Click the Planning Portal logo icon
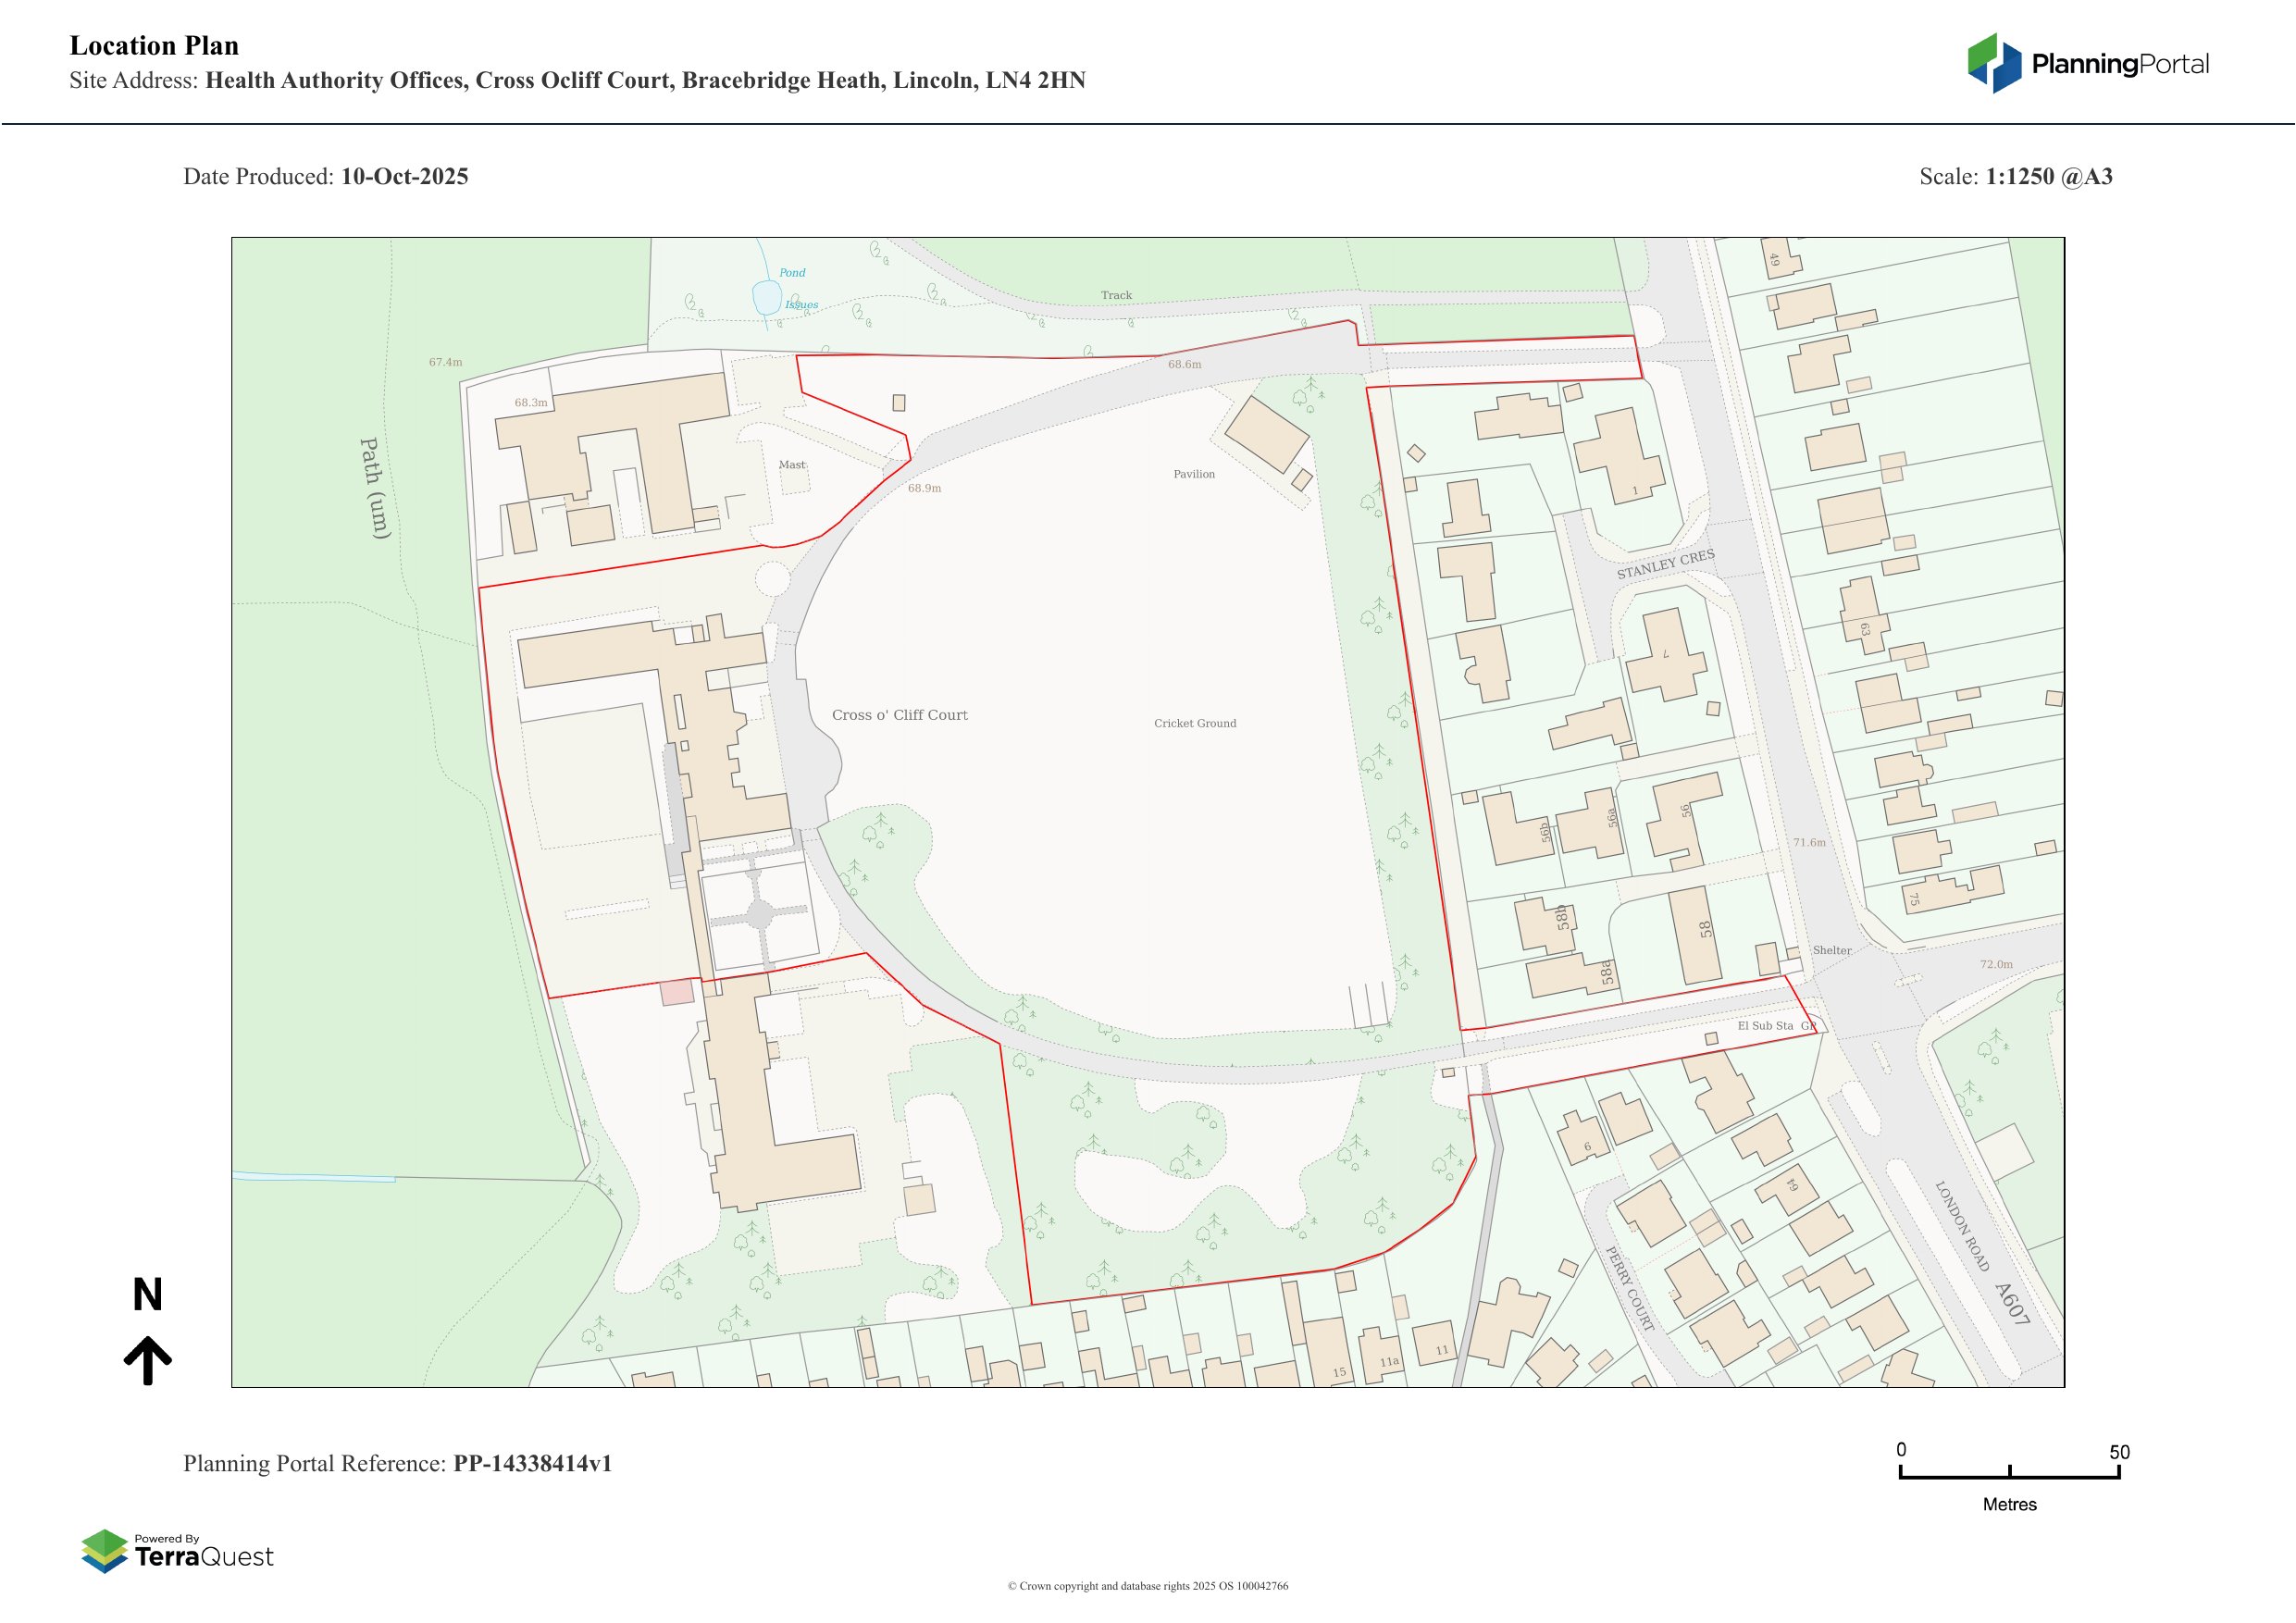The height and width of the screenshot is (1623, 2296). [x=1994, y=63]
